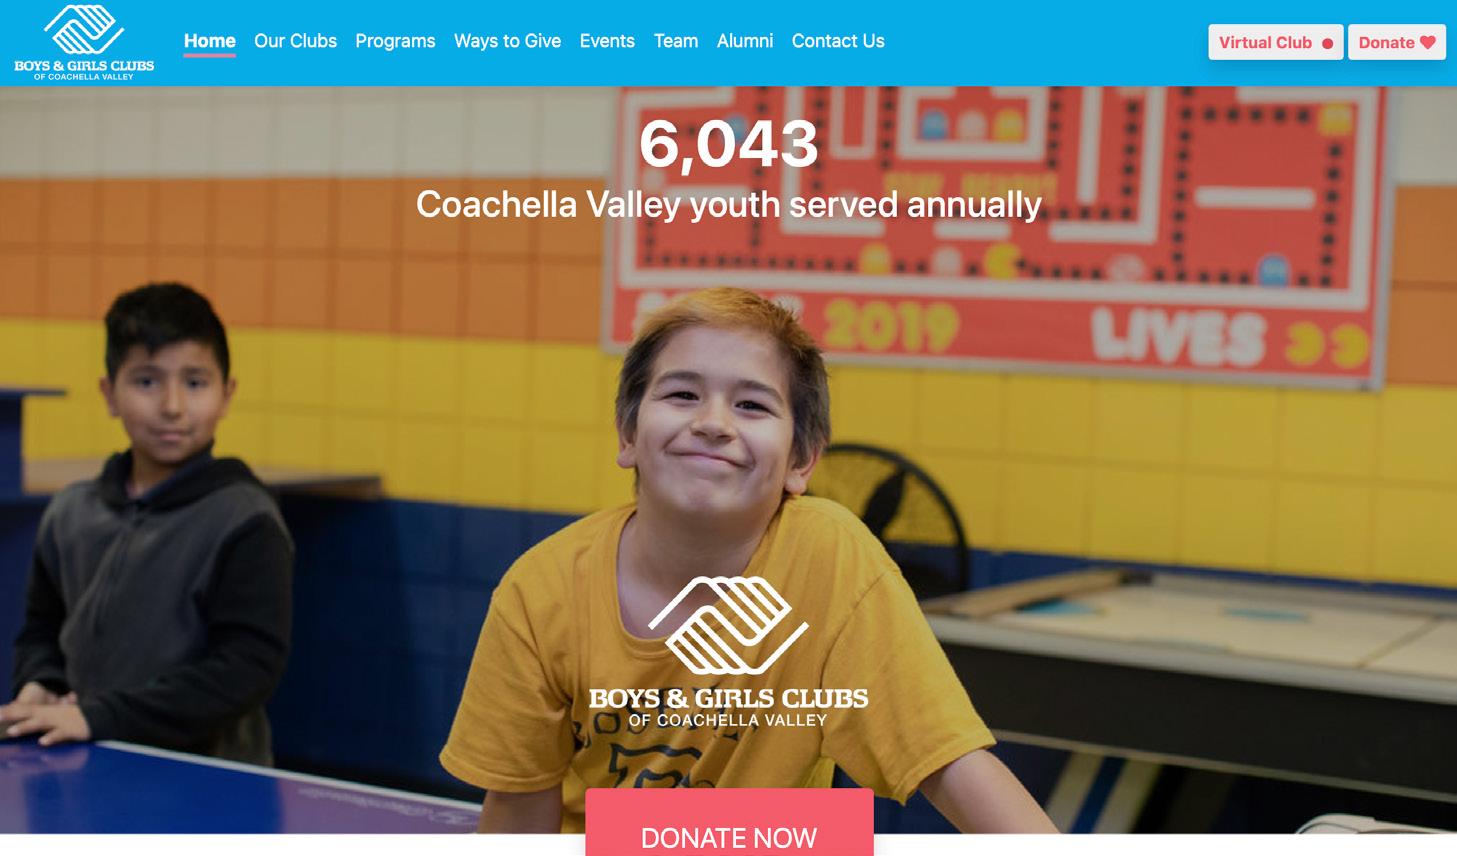This screenshot has height=856, width=1457.
Task: Open the Home menu item
Action: 210,41
